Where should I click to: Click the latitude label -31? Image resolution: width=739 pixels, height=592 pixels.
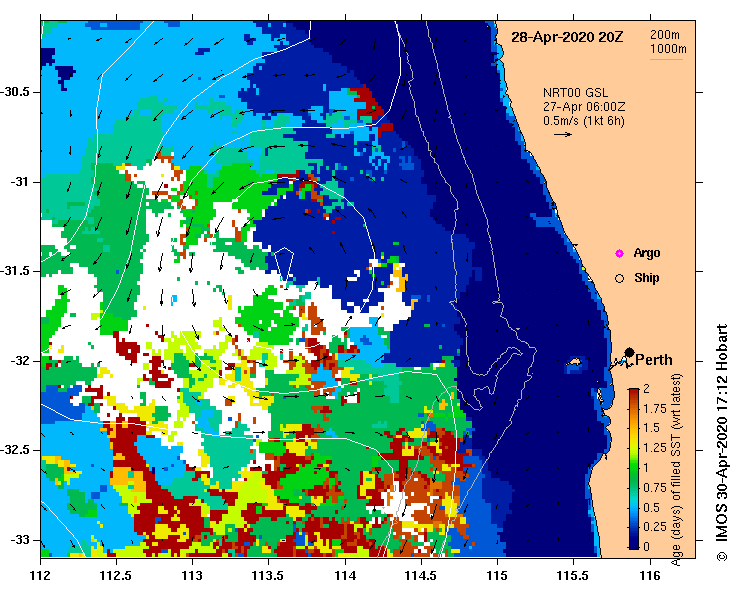(x=19, y=182)
